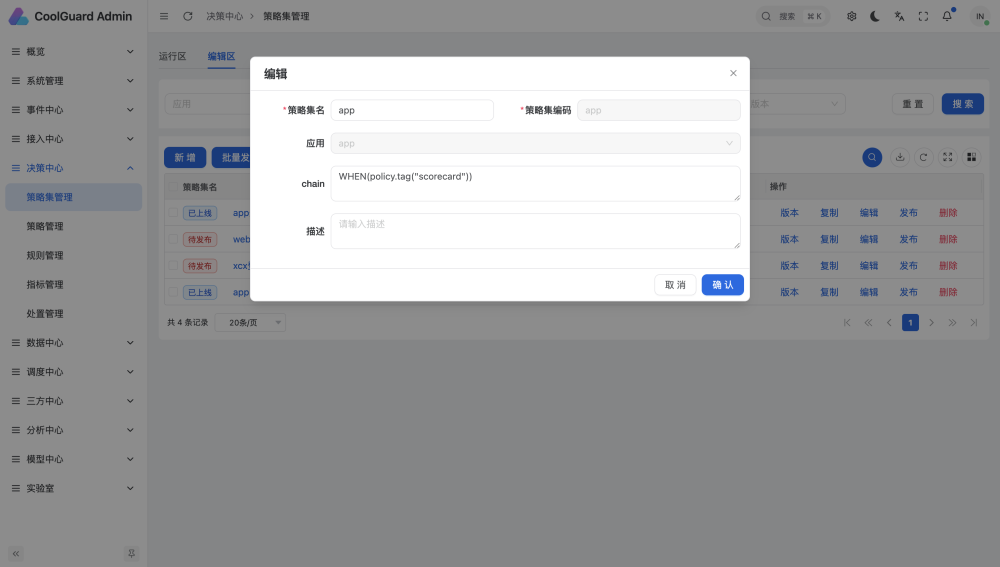The image size is (1000, 567).
Task: Expand the 分析中心 sidebar menu
Action: (x=73, y=431)
